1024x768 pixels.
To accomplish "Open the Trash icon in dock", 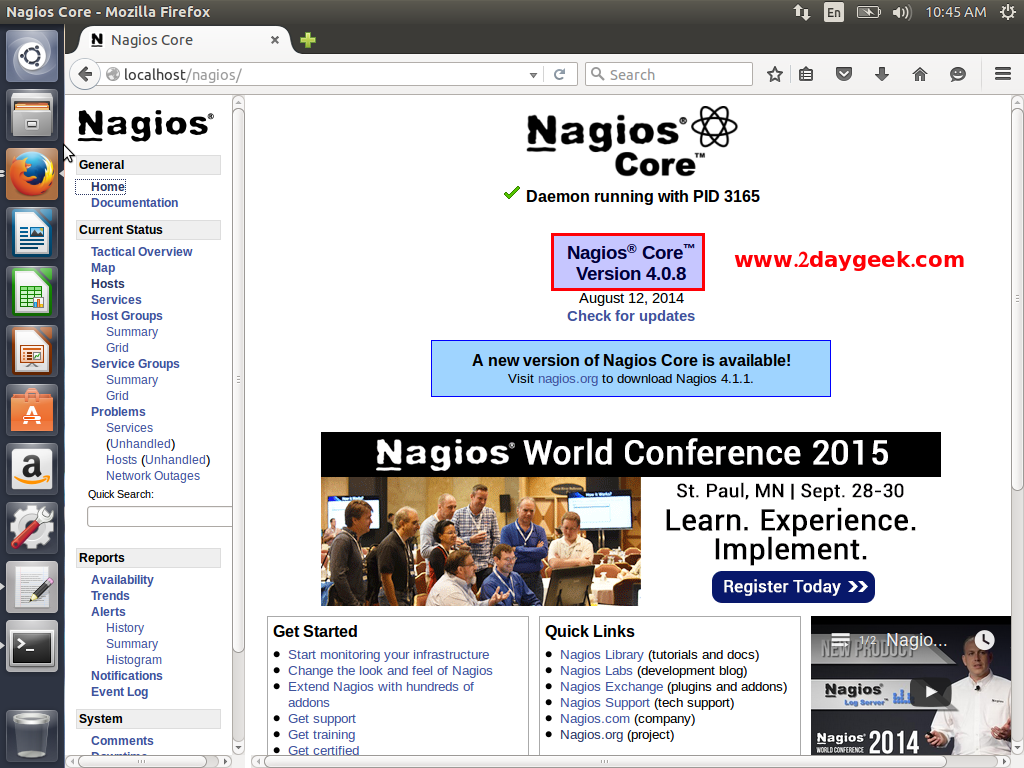I will pos(32,736).
